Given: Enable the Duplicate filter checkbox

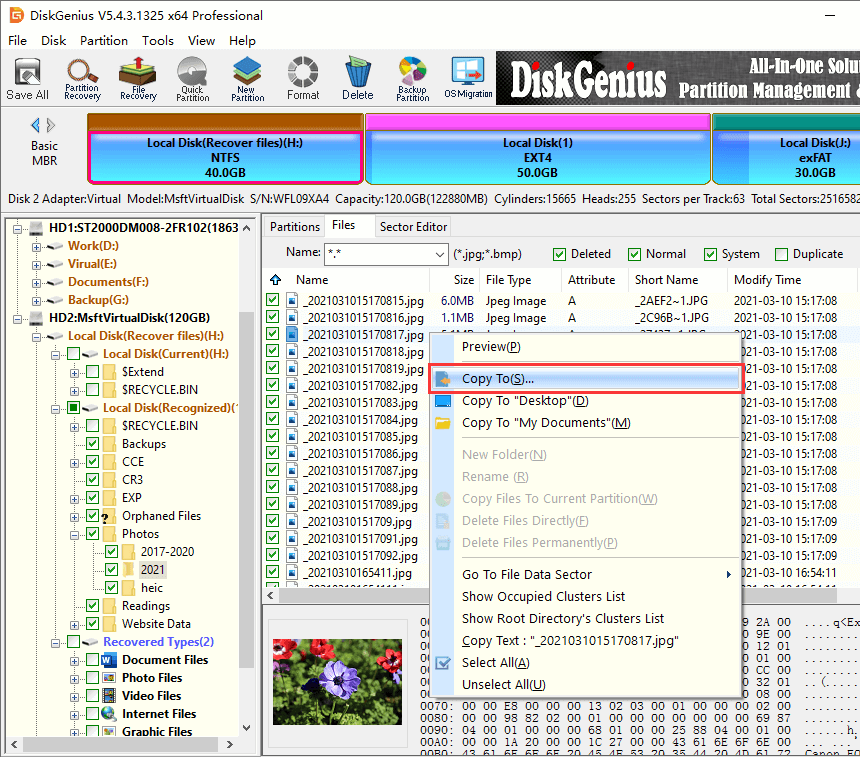Looking at the screenshot, I should pyautogui.click(x=782, y=254).
